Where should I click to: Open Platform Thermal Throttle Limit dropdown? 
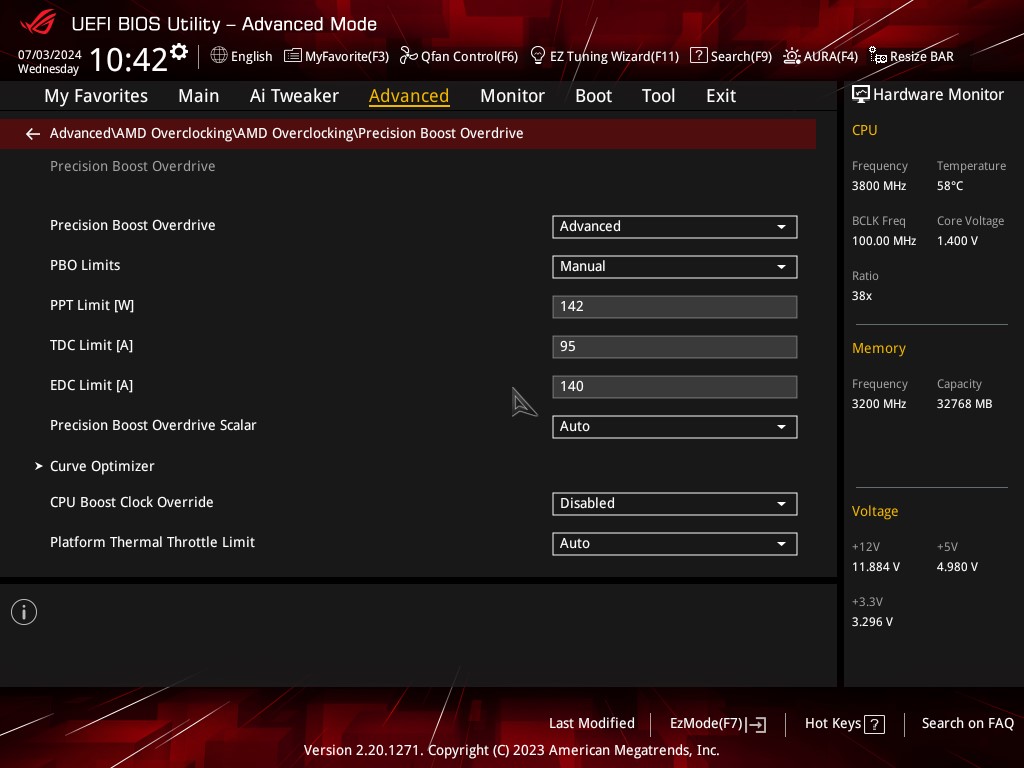pyautogui.click(x=675, y=543)
